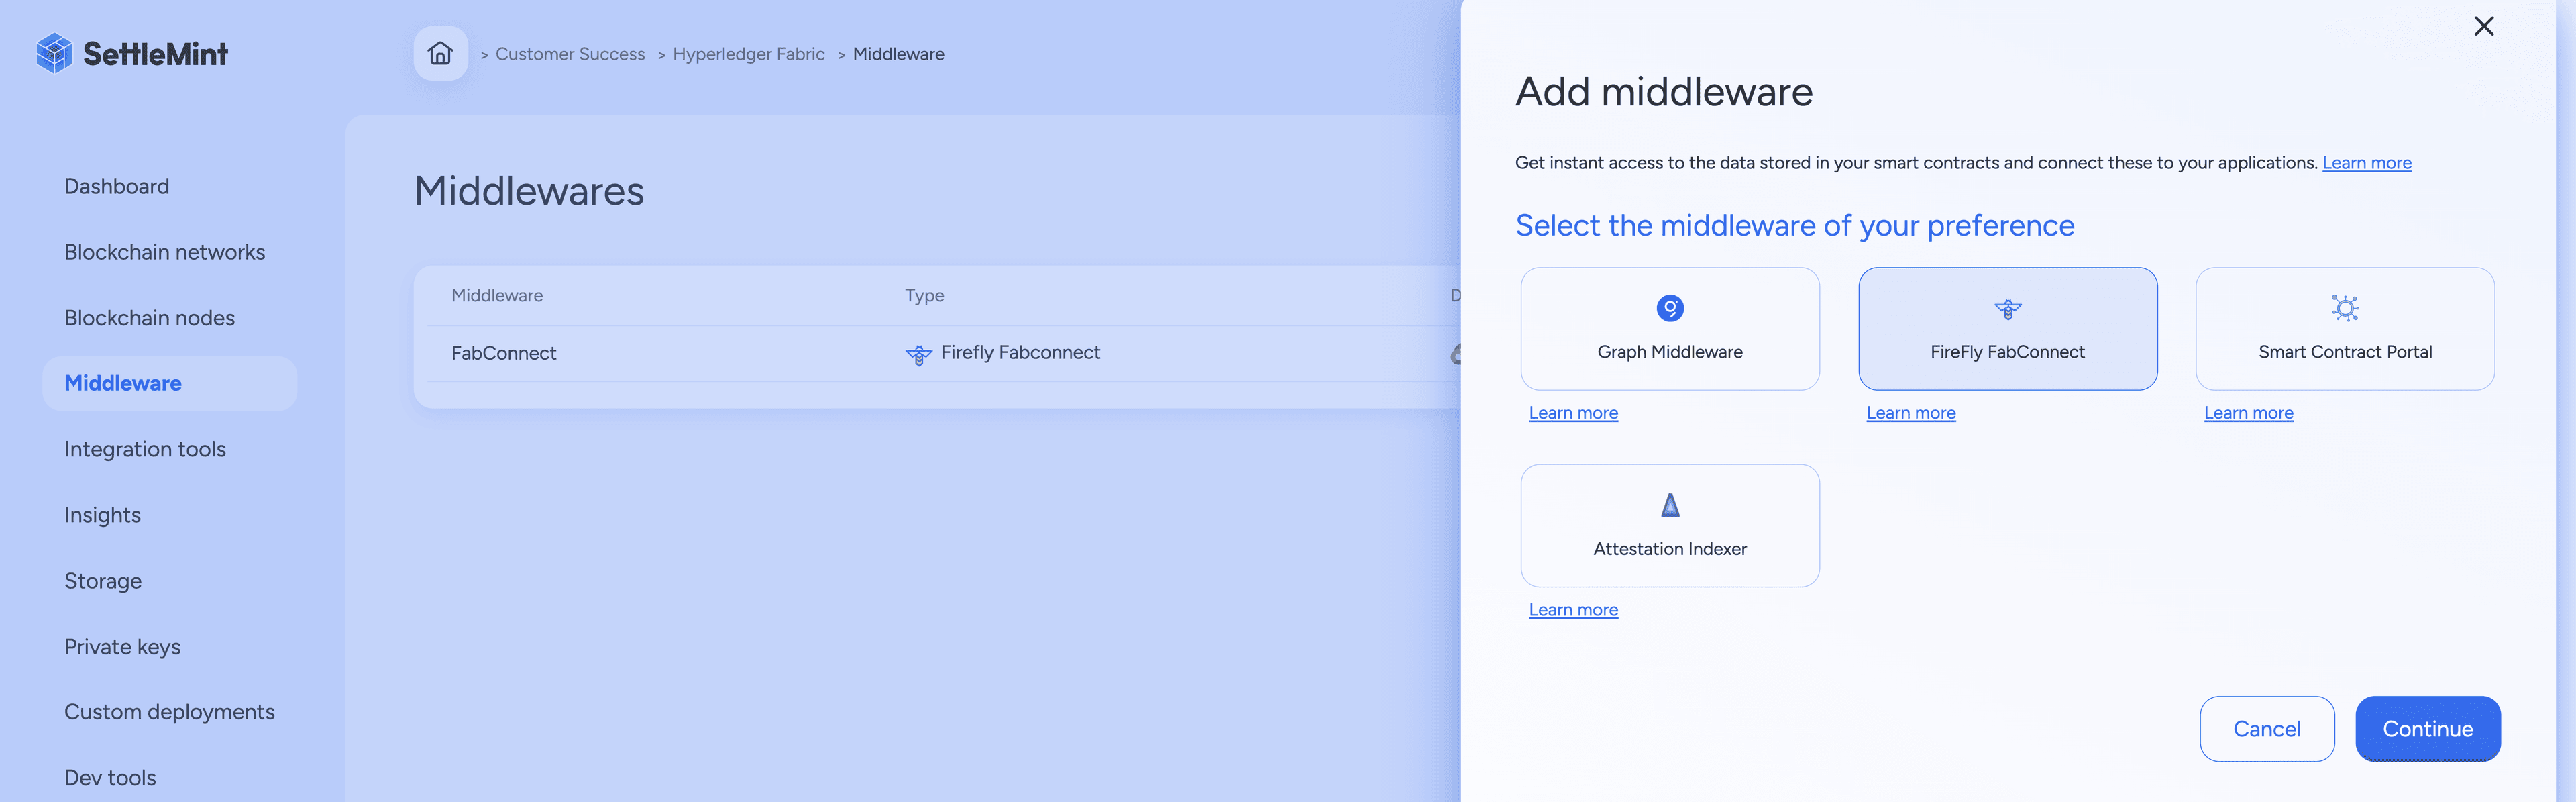This screenshot has width=2576, height=802.
Task: Select the Attestation Indexer card
Action: click(1670, 525)
